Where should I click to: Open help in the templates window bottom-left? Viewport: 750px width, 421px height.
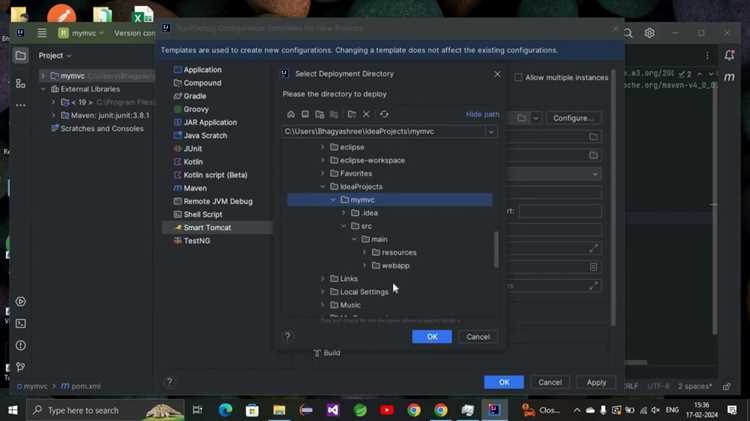(x=169, y=382)
